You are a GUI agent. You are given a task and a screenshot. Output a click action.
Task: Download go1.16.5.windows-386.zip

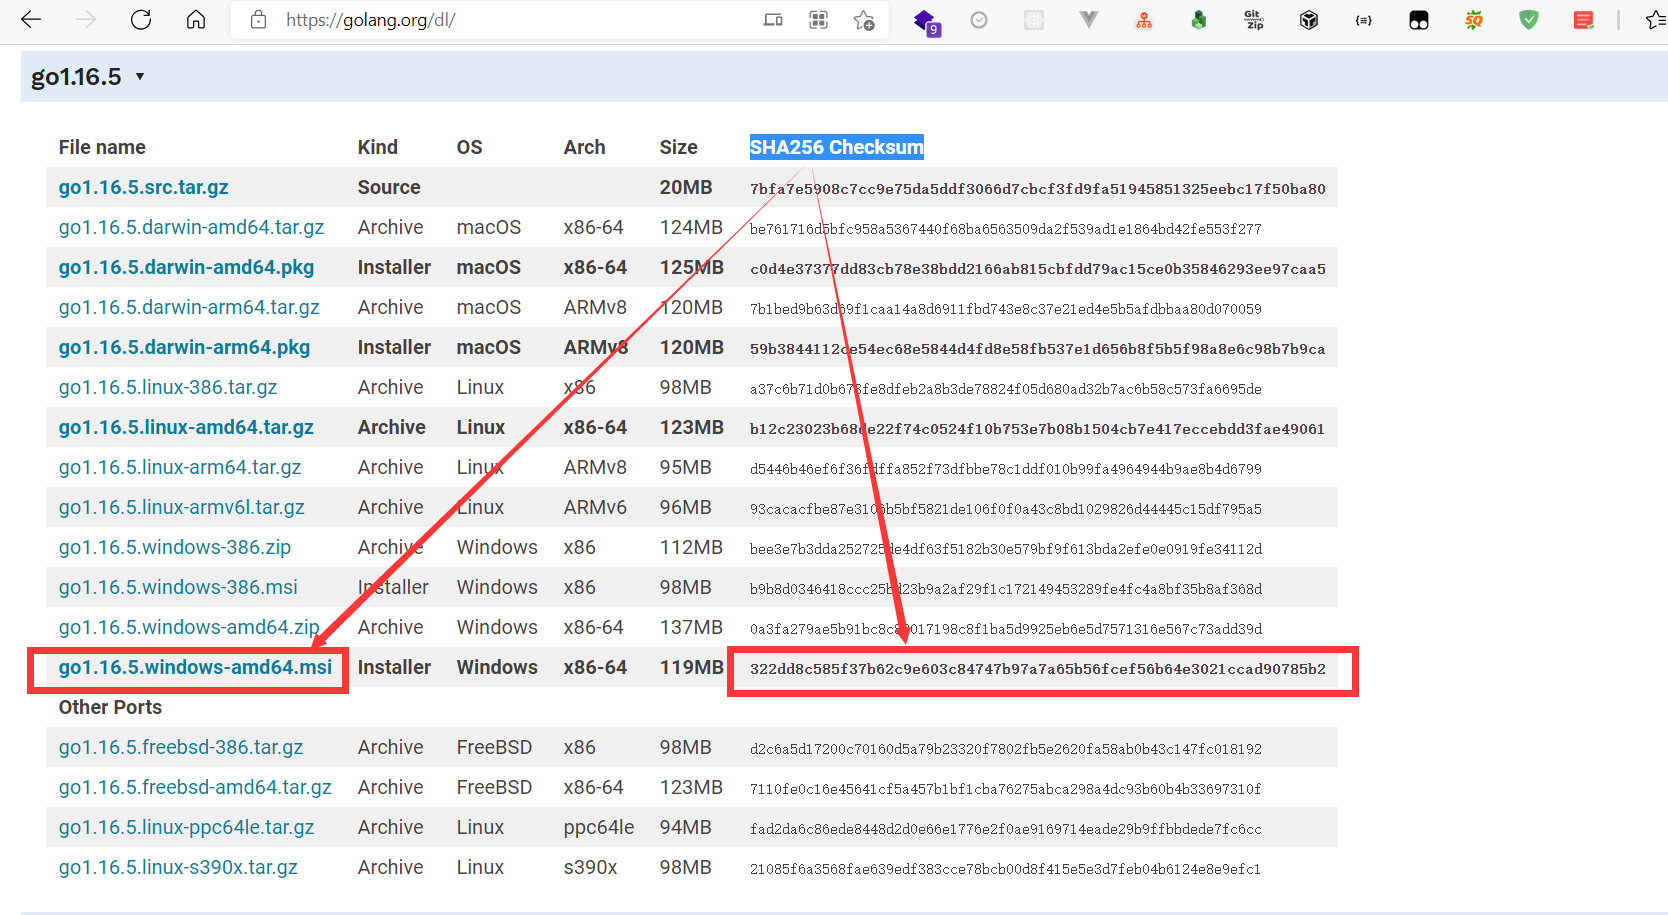click(175, 547)
